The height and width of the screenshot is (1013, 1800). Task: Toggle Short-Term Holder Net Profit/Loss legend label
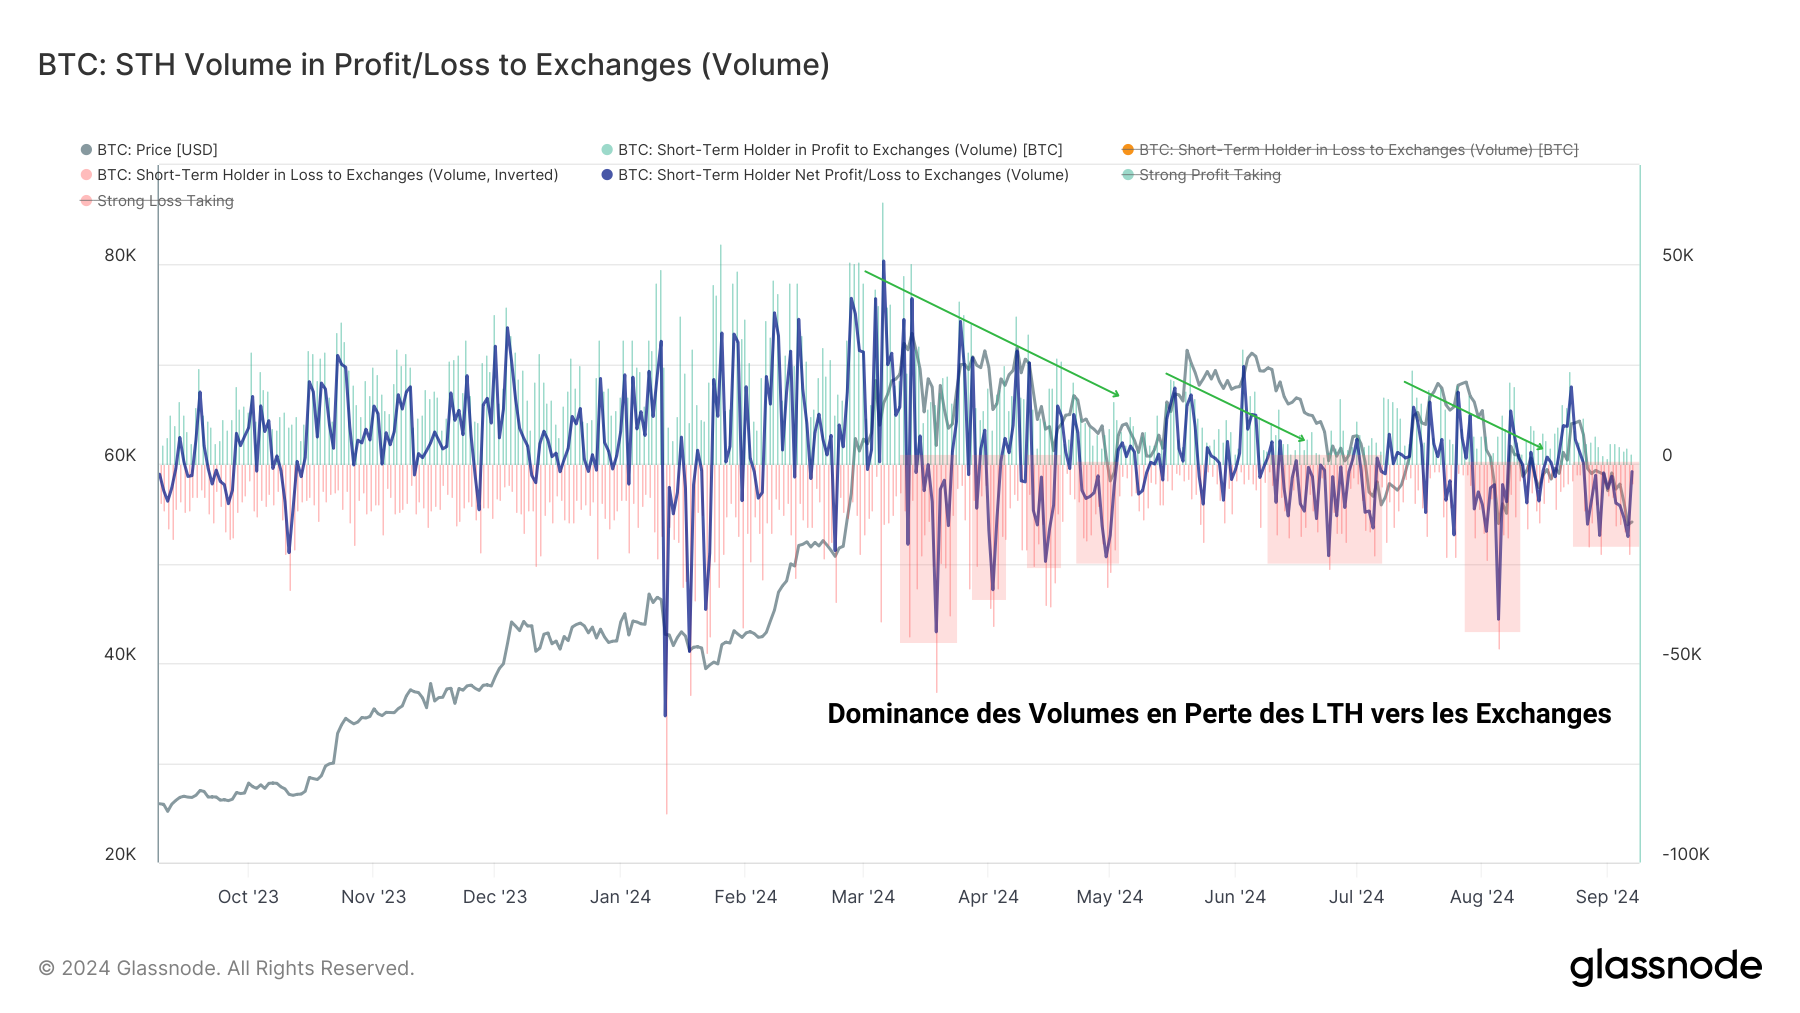pyautogui.click(x=843, y=175)
